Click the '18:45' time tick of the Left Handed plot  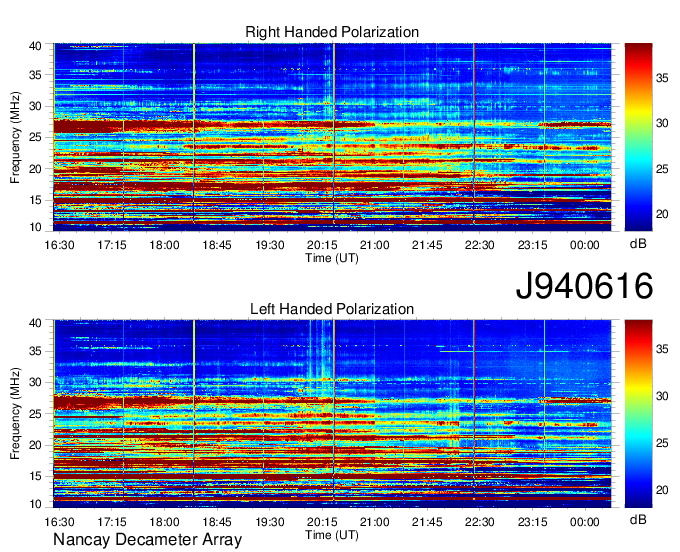click(x=217, y=522)
